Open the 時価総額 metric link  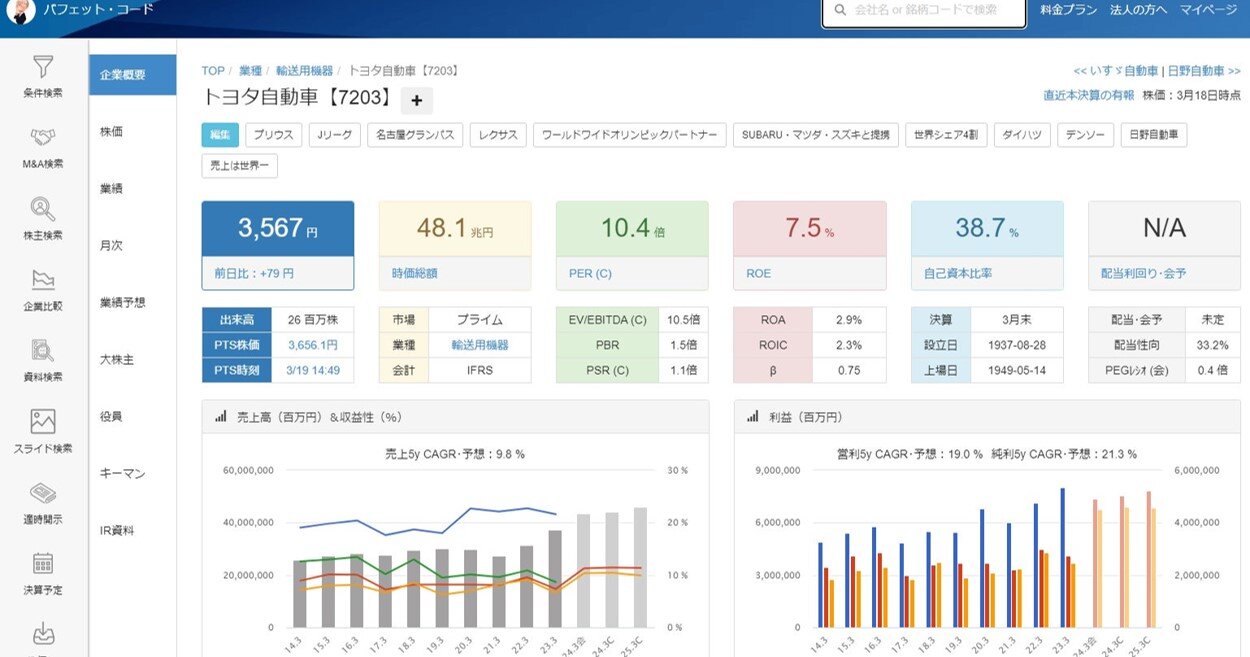coord(415,272)
